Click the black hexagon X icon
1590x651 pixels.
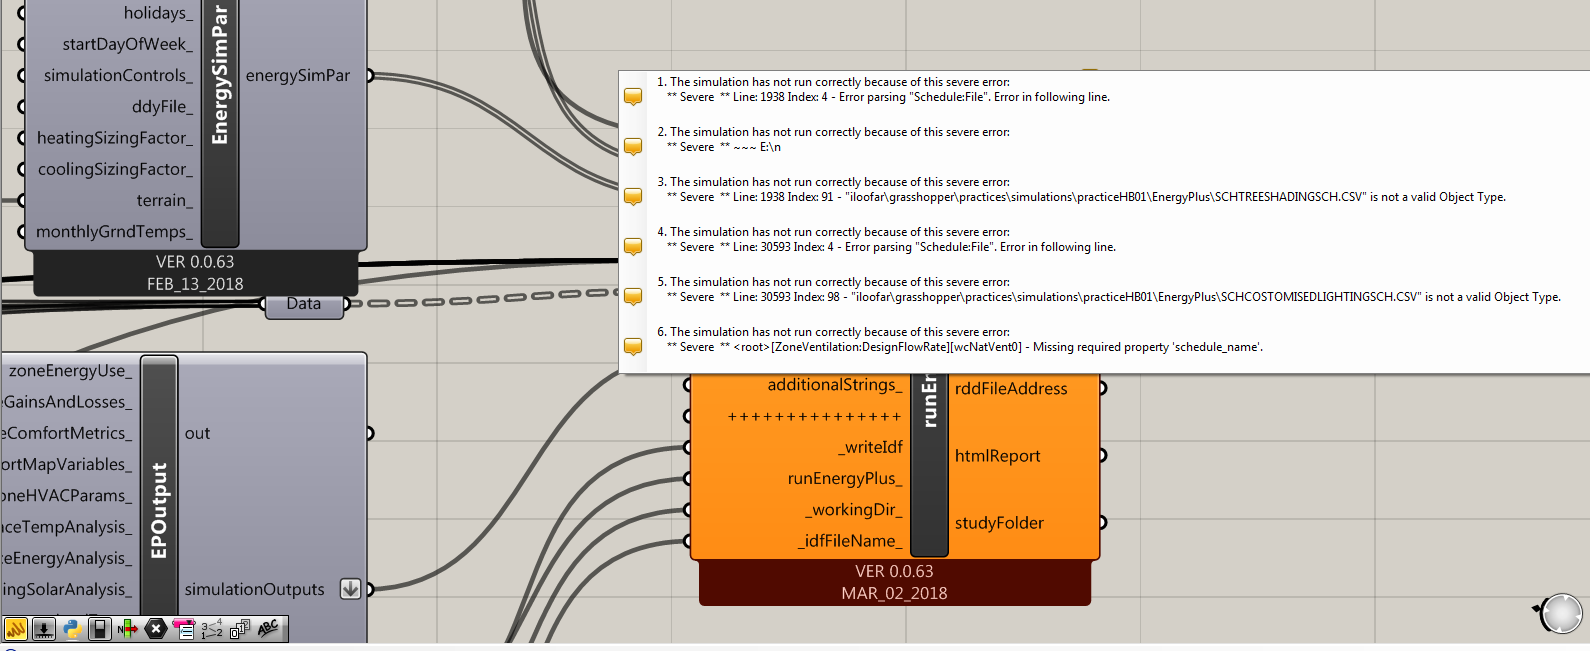(x=156, y=629)
